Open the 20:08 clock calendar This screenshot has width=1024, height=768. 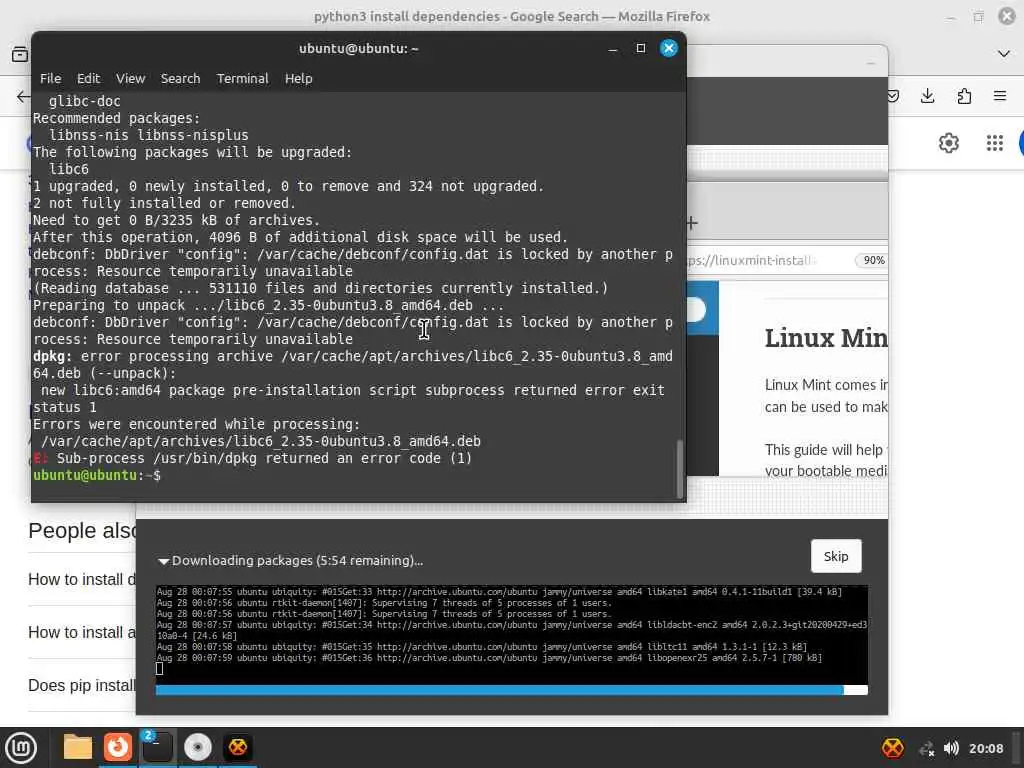coord(985,748)
